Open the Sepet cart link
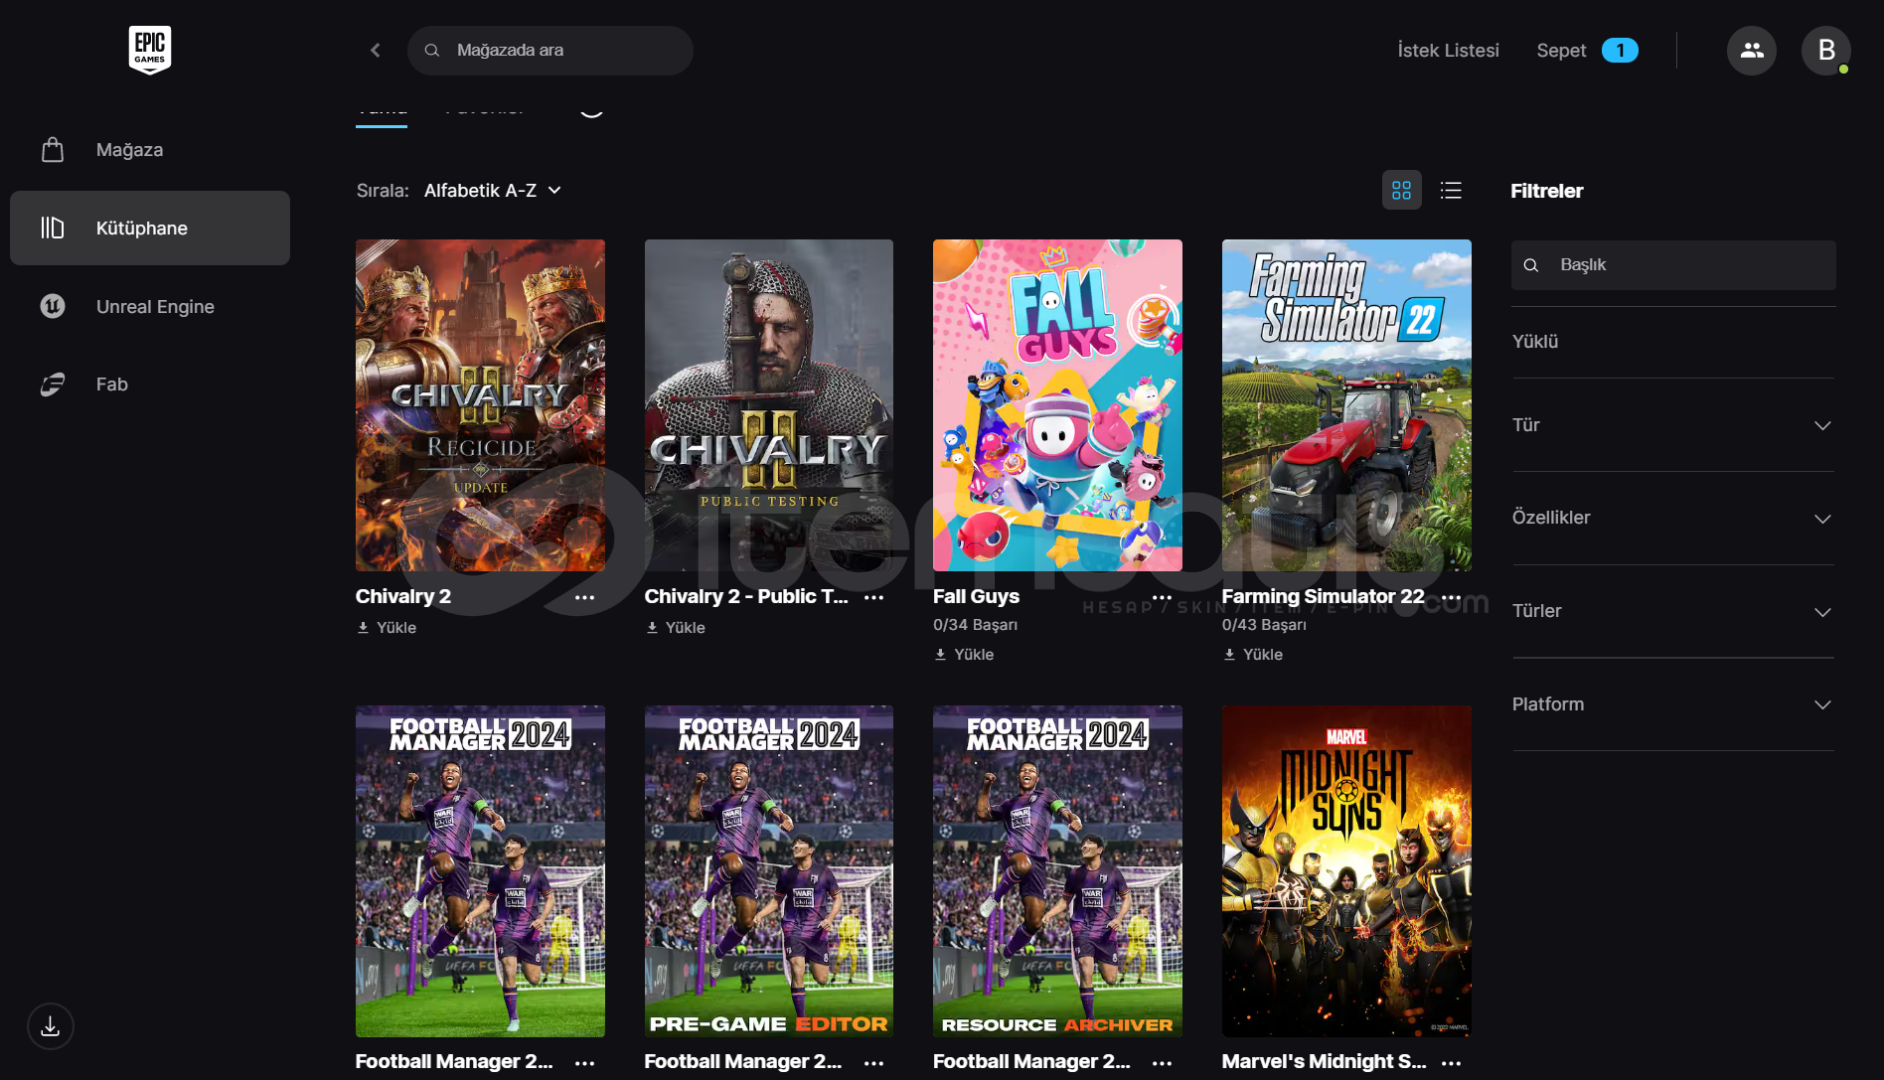Viewport: 1884px width, 1080px height. click(1587, 50)
